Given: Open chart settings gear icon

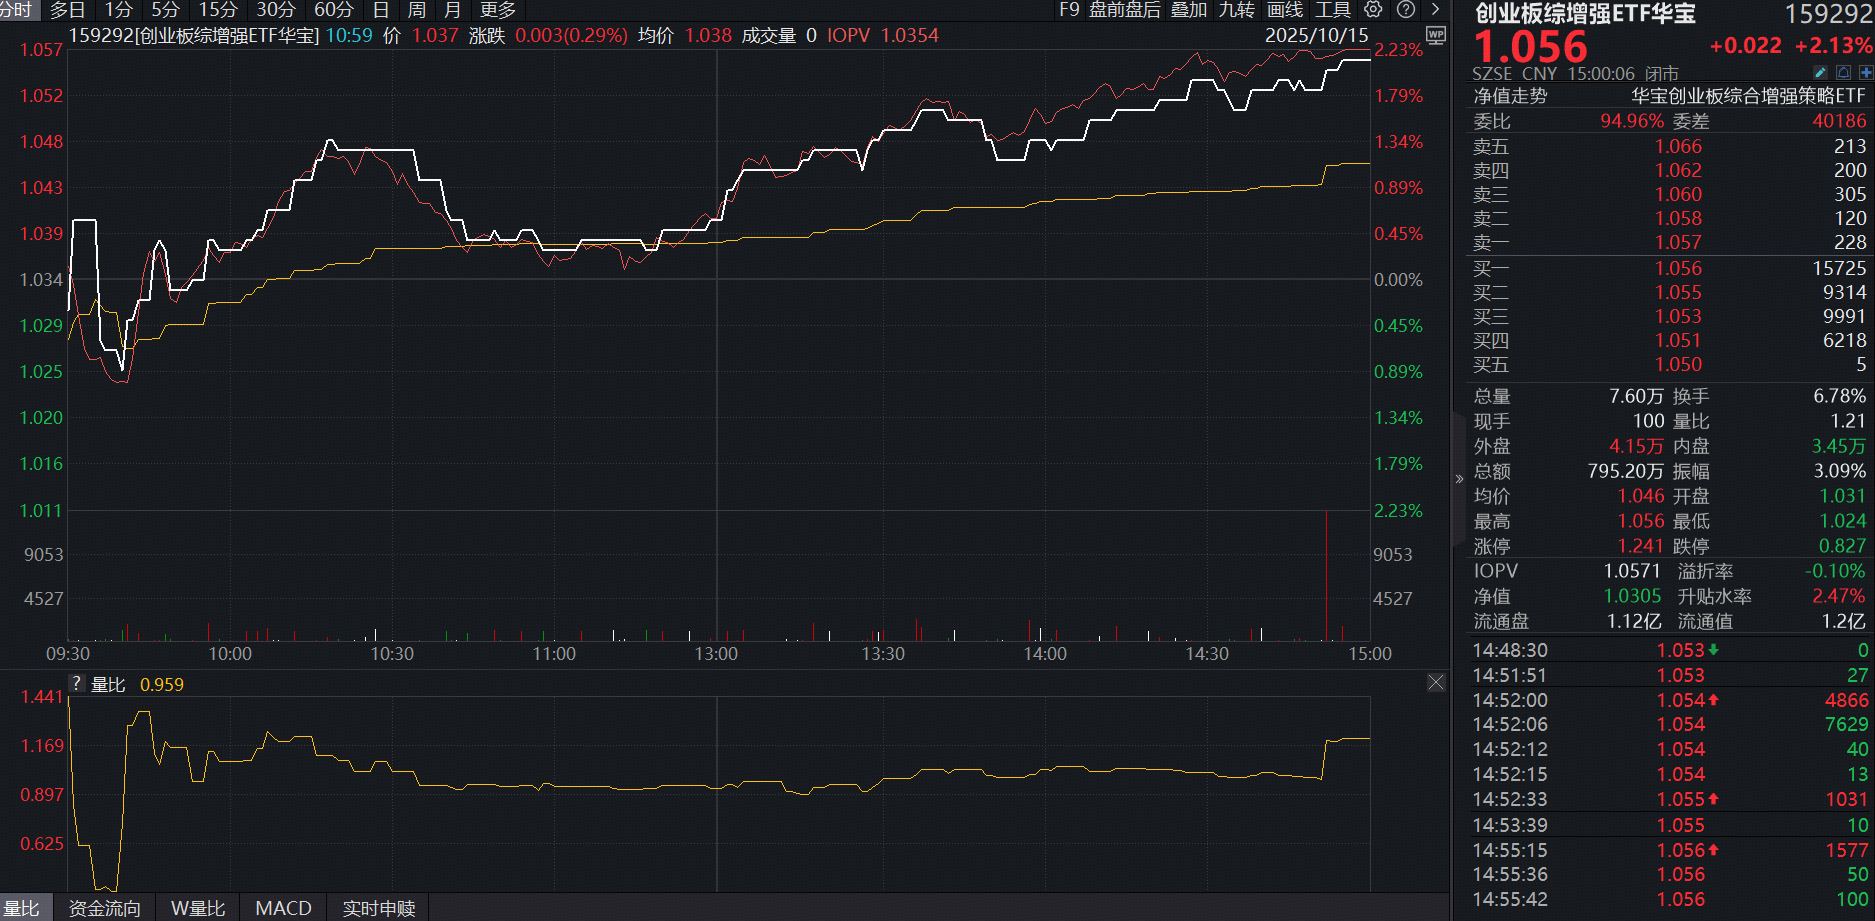Looking at the screenshot, I should 1373,10.
